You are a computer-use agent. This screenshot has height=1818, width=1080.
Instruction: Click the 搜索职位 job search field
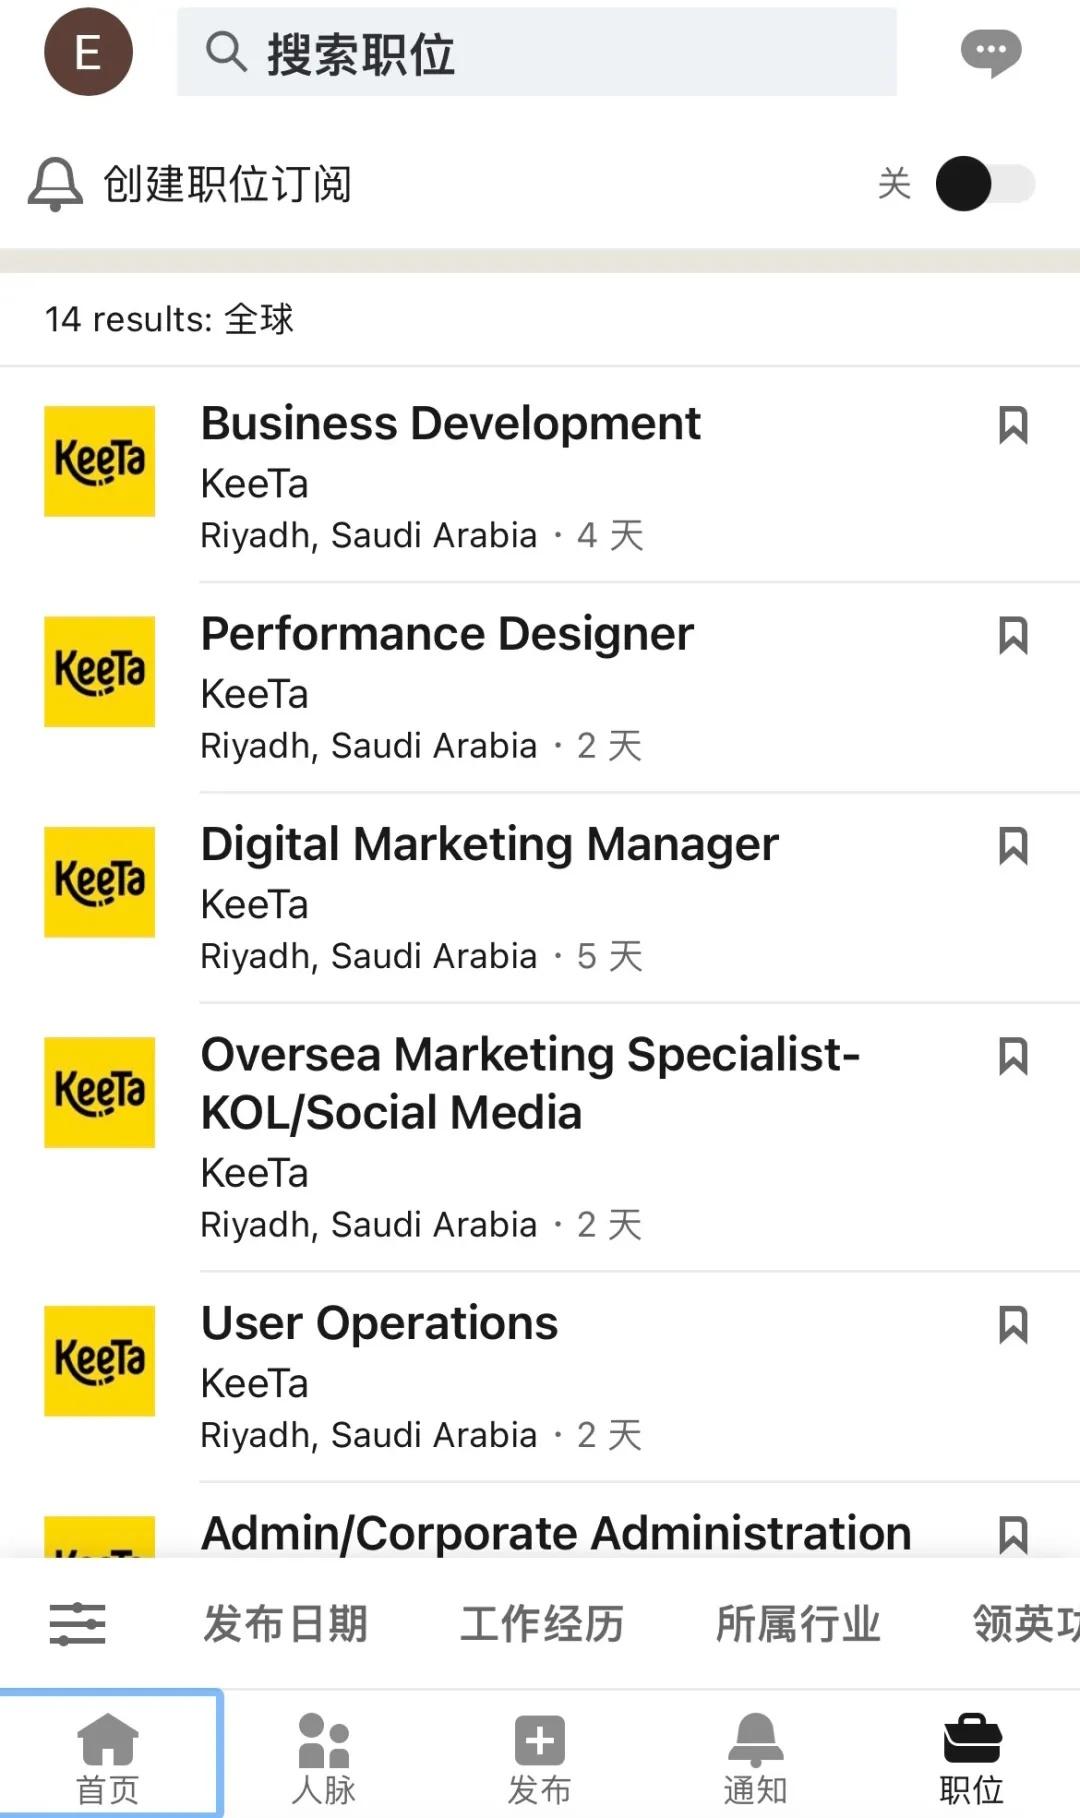(537, 52)
